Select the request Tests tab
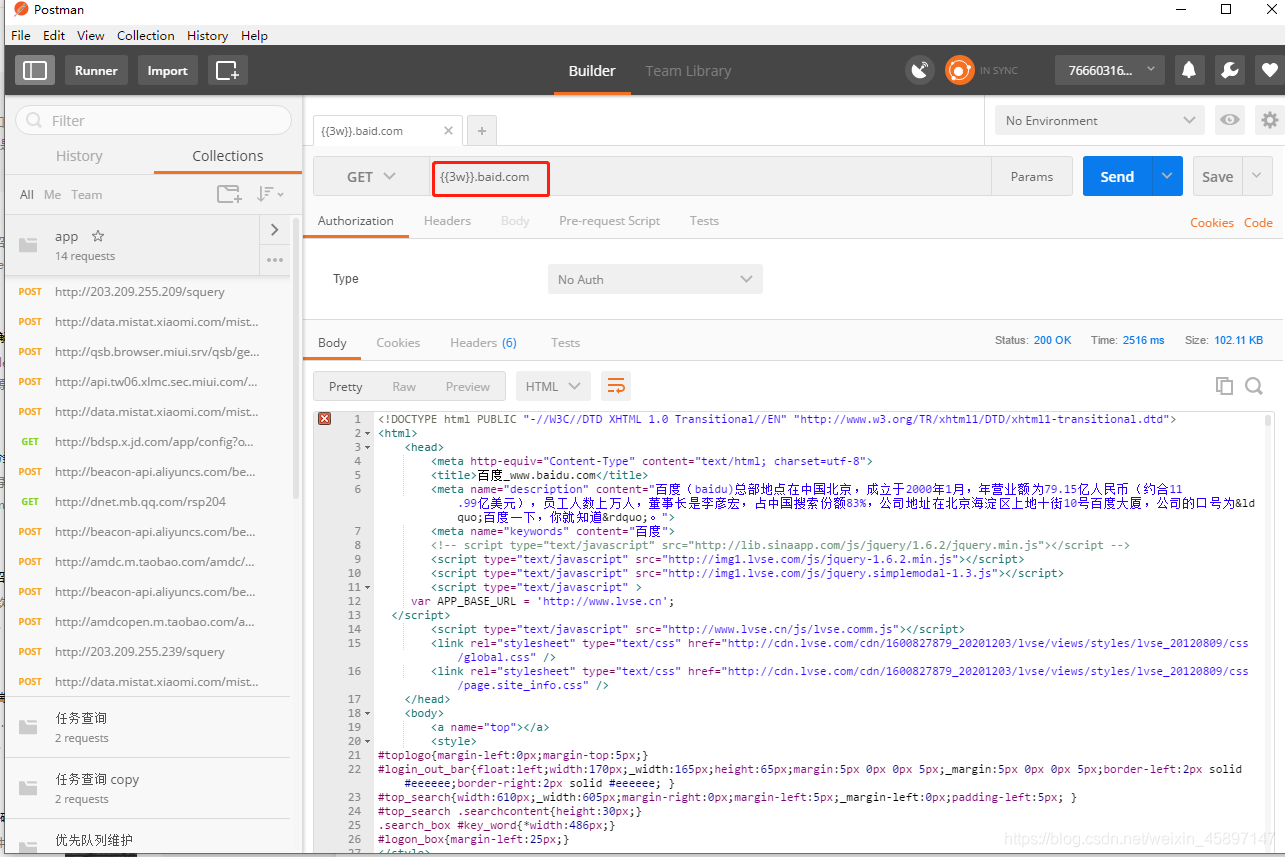The image size is (1285, 857). (x=704, y=221)
